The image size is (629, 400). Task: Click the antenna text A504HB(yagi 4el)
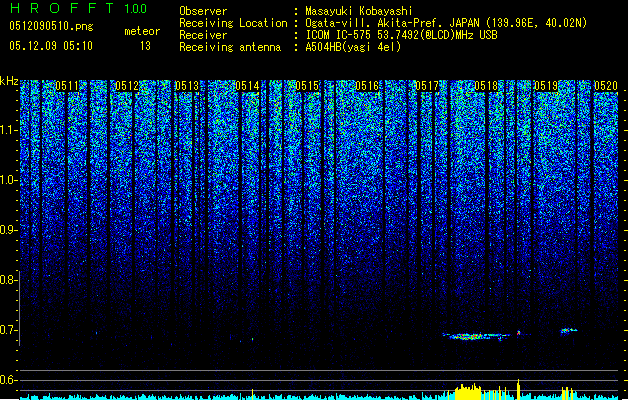pos(353,47)
